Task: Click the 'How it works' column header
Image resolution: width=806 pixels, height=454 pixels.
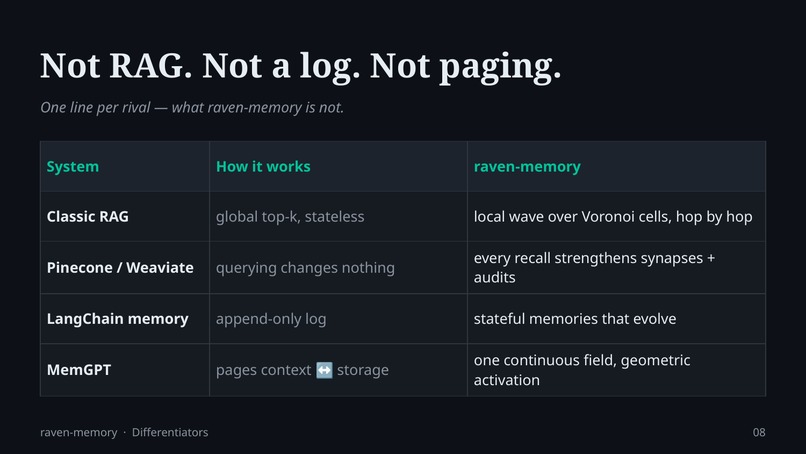Action: [x=263, y=167]
